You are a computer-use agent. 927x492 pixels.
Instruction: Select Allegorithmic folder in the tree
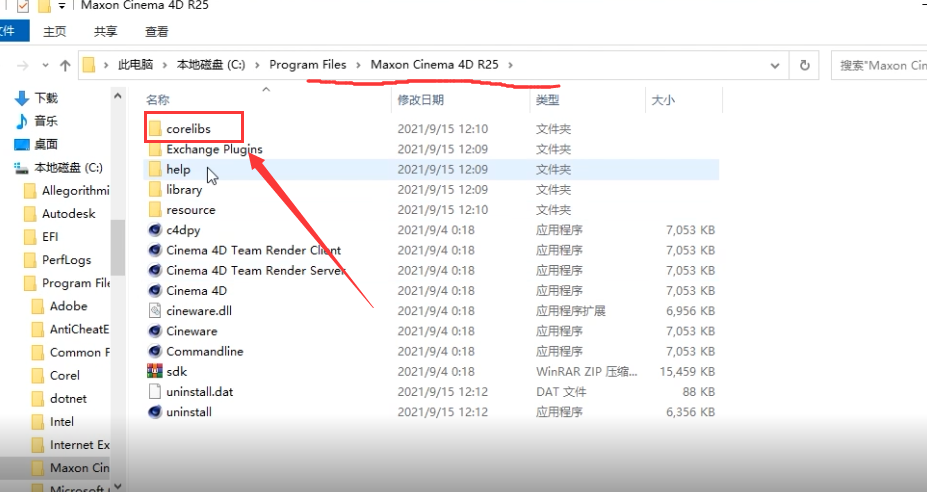[67, 190]
